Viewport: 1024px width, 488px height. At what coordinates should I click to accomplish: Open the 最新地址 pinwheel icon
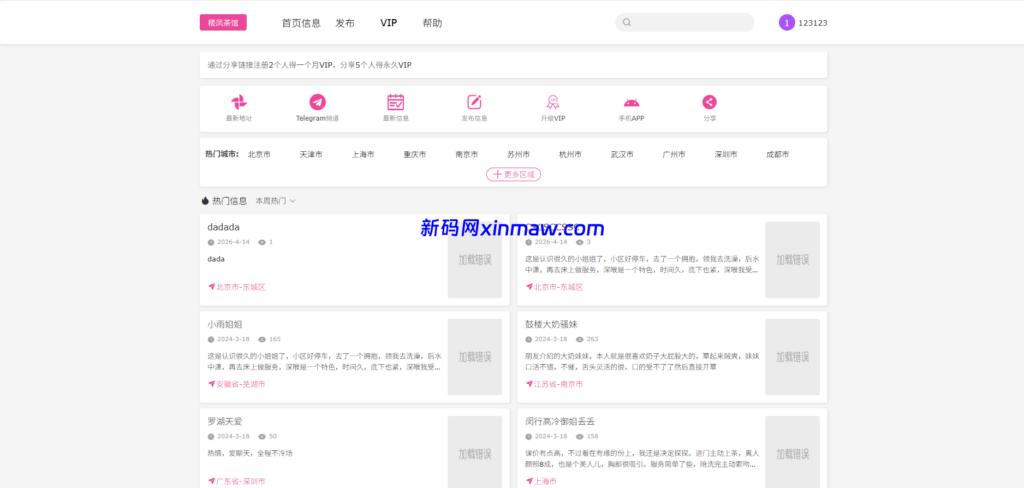coord(239,102)
